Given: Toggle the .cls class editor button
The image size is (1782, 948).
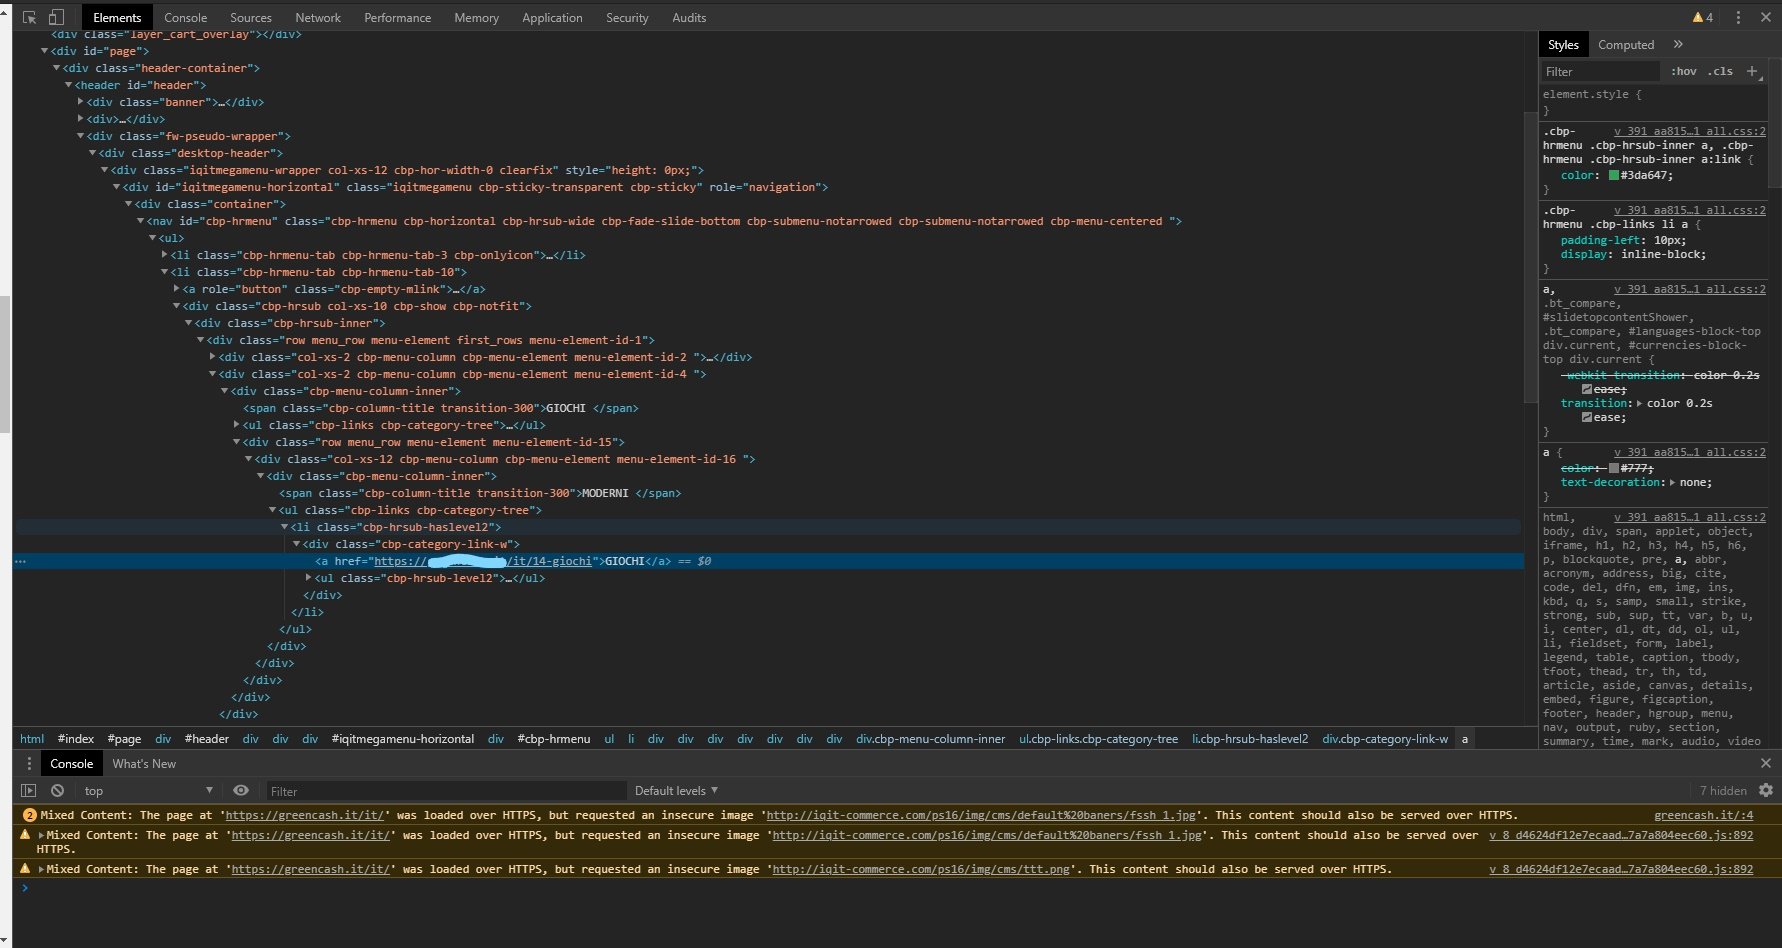Looking at the screenshot, I should tap(1720, 71).
